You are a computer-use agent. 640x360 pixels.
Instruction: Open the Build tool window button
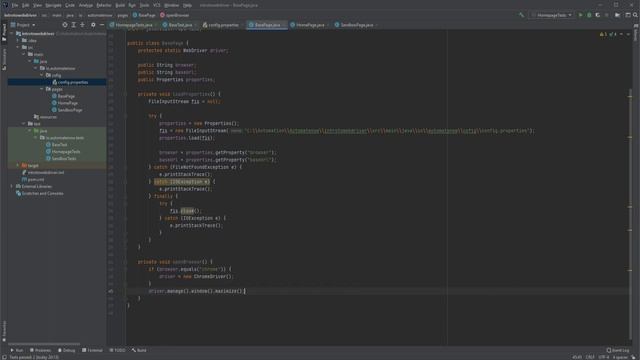pyautogui.click(x=139, y=350)
